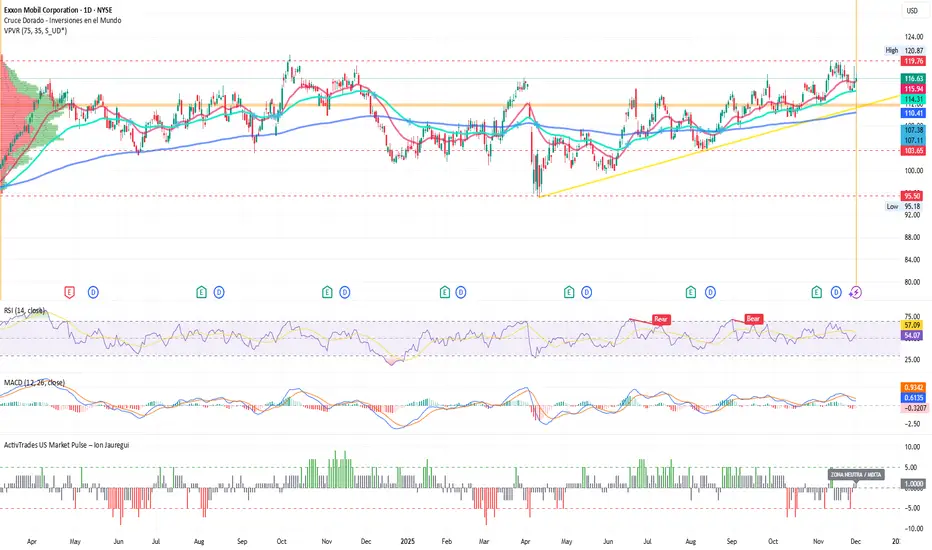Click the dividend D marker in May 2024
This screenshot has height=550, width=932.
click(x=93, y=292)
